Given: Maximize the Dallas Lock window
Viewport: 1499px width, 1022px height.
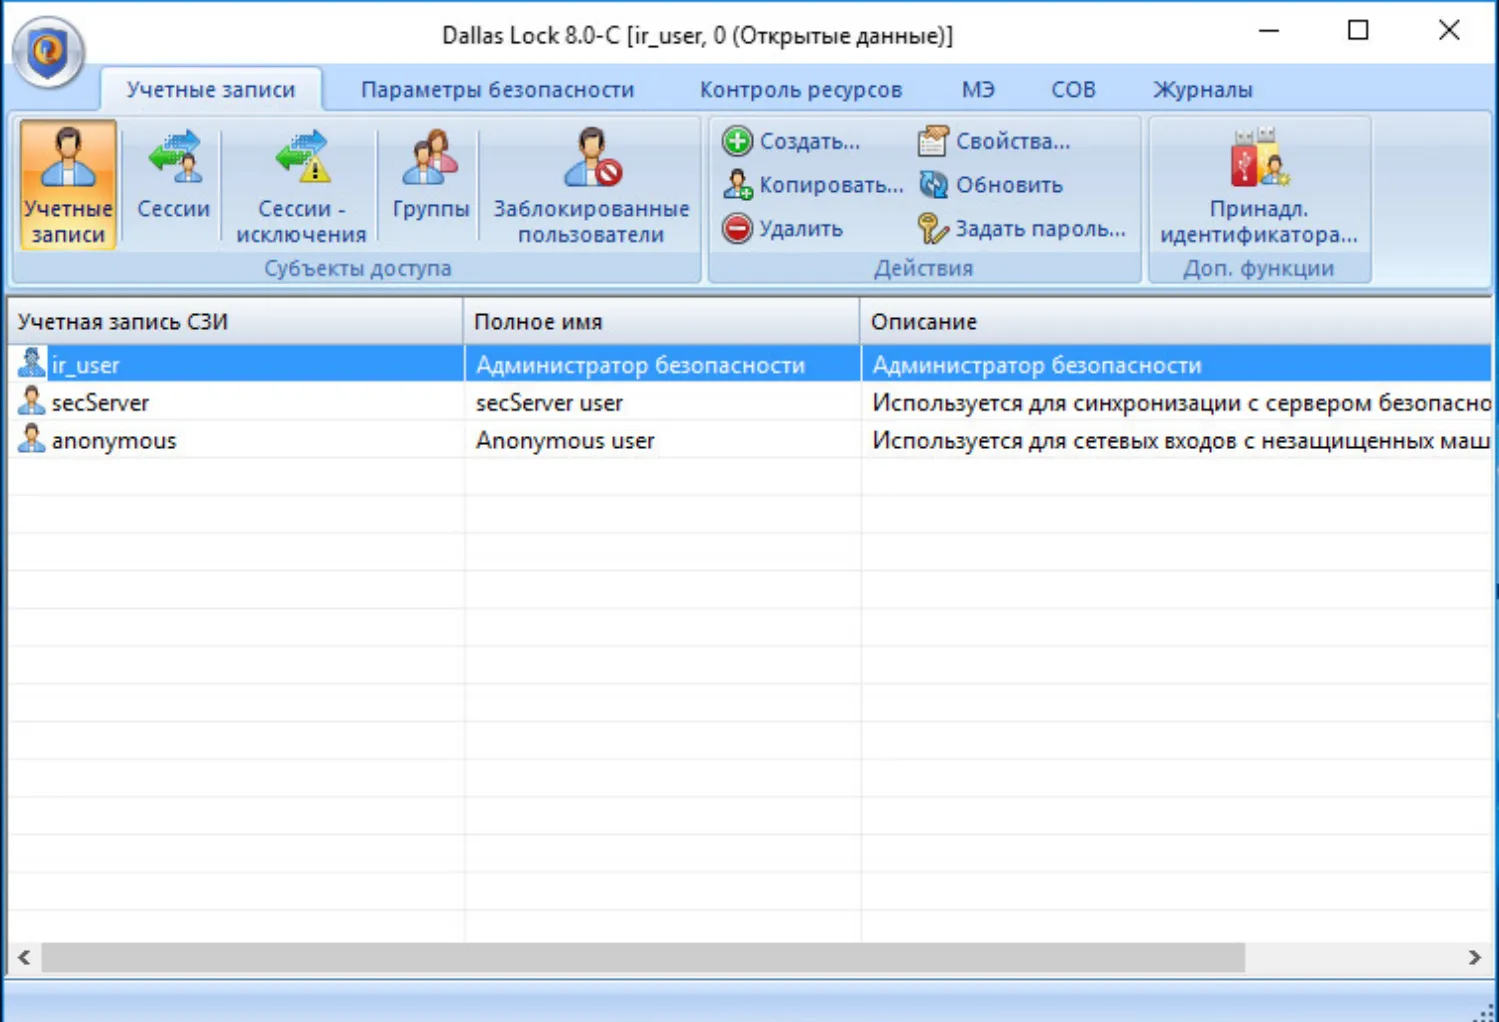Looking at the screenshot, I should tap(1358, 31).
